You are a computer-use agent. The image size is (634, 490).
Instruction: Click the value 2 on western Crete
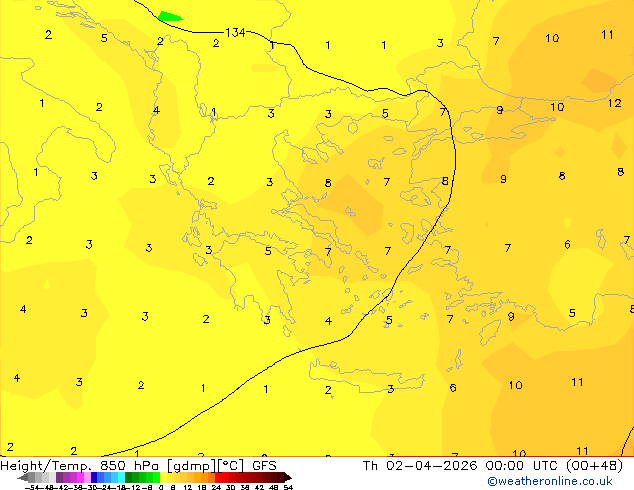[x=328, y=390]
